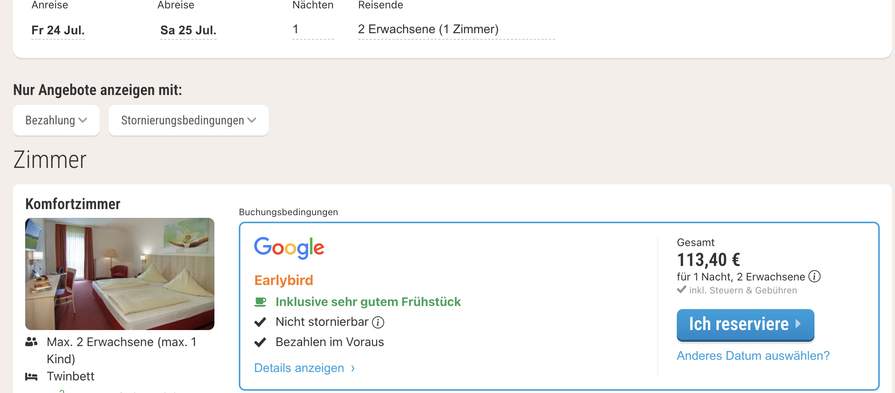
Task: Open the Stornierungsbedingungen filter dropdown
Action: (x=188, y=120)
